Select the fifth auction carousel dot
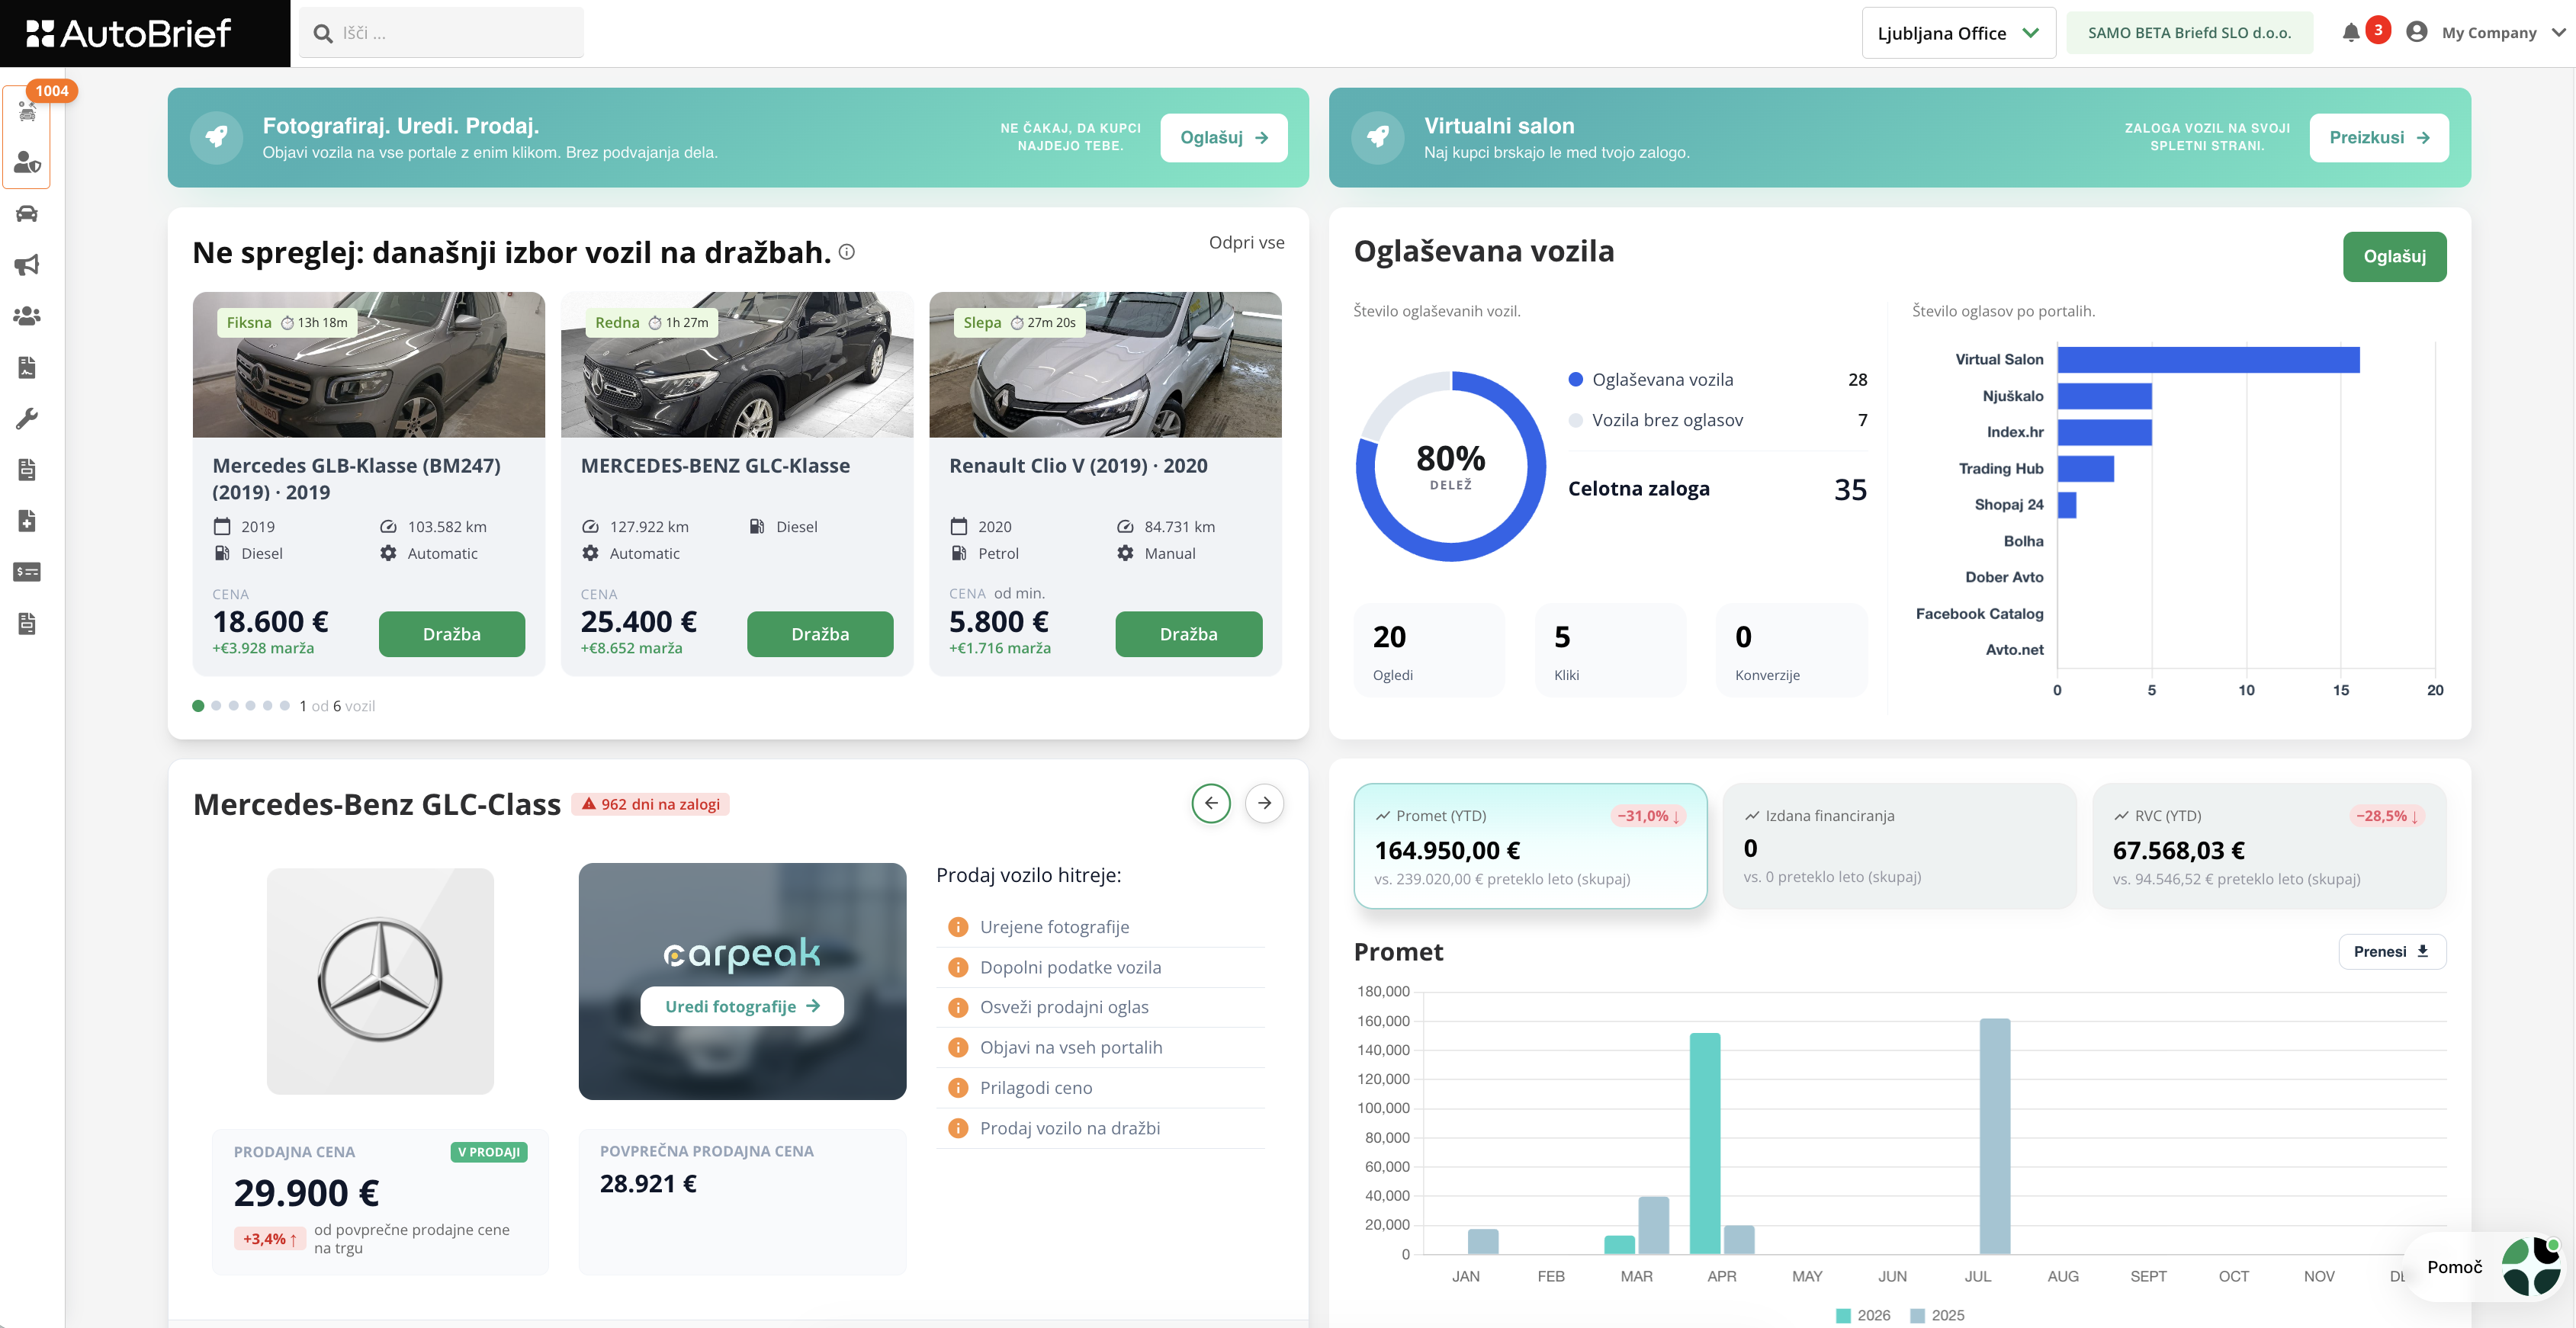The height and width of the screenshot is (1328, 2576). [267, 706]
